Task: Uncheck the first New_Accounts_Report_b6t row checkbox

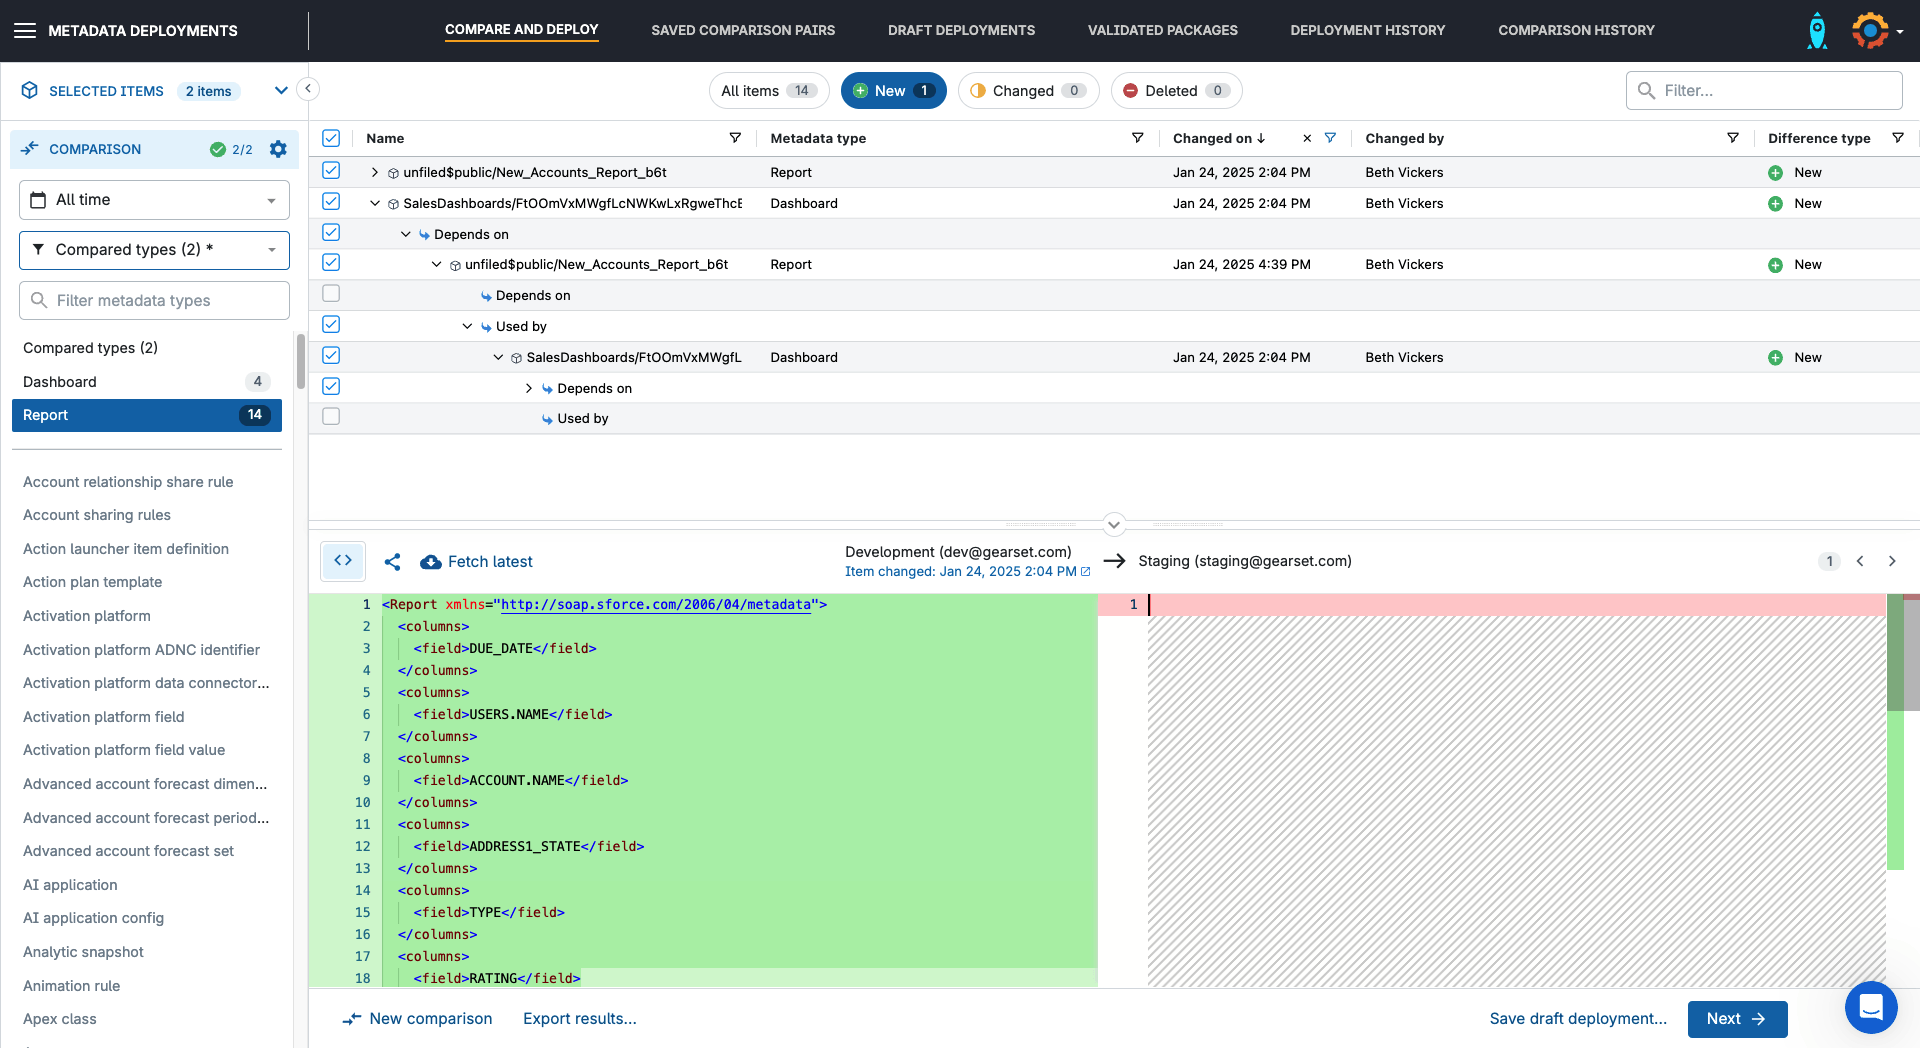Action: tap(331, 171)
